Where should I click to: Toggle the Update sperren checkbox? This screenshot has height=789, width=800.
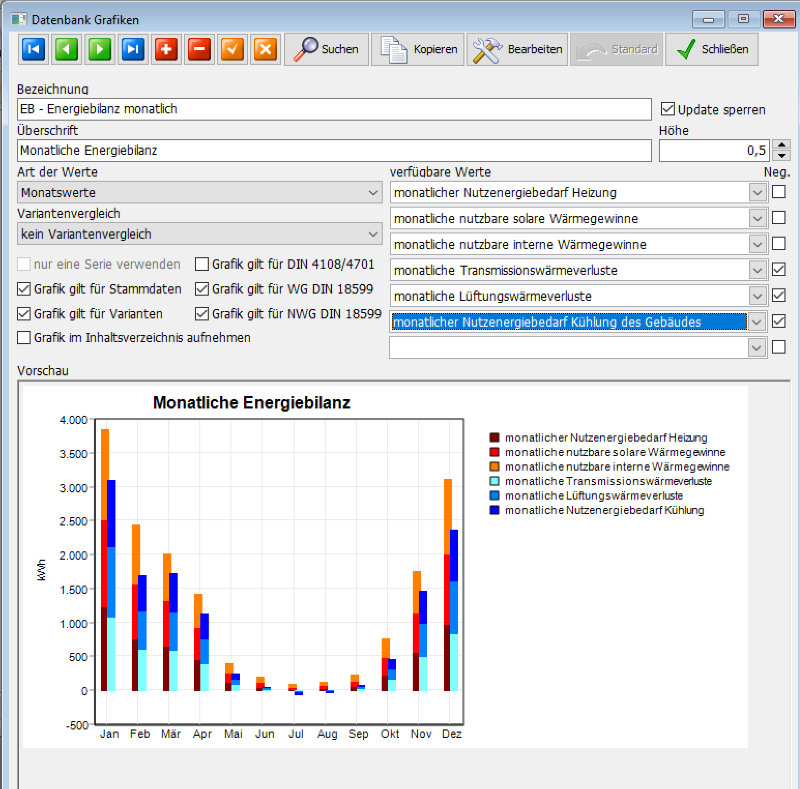tap(669, 109)
